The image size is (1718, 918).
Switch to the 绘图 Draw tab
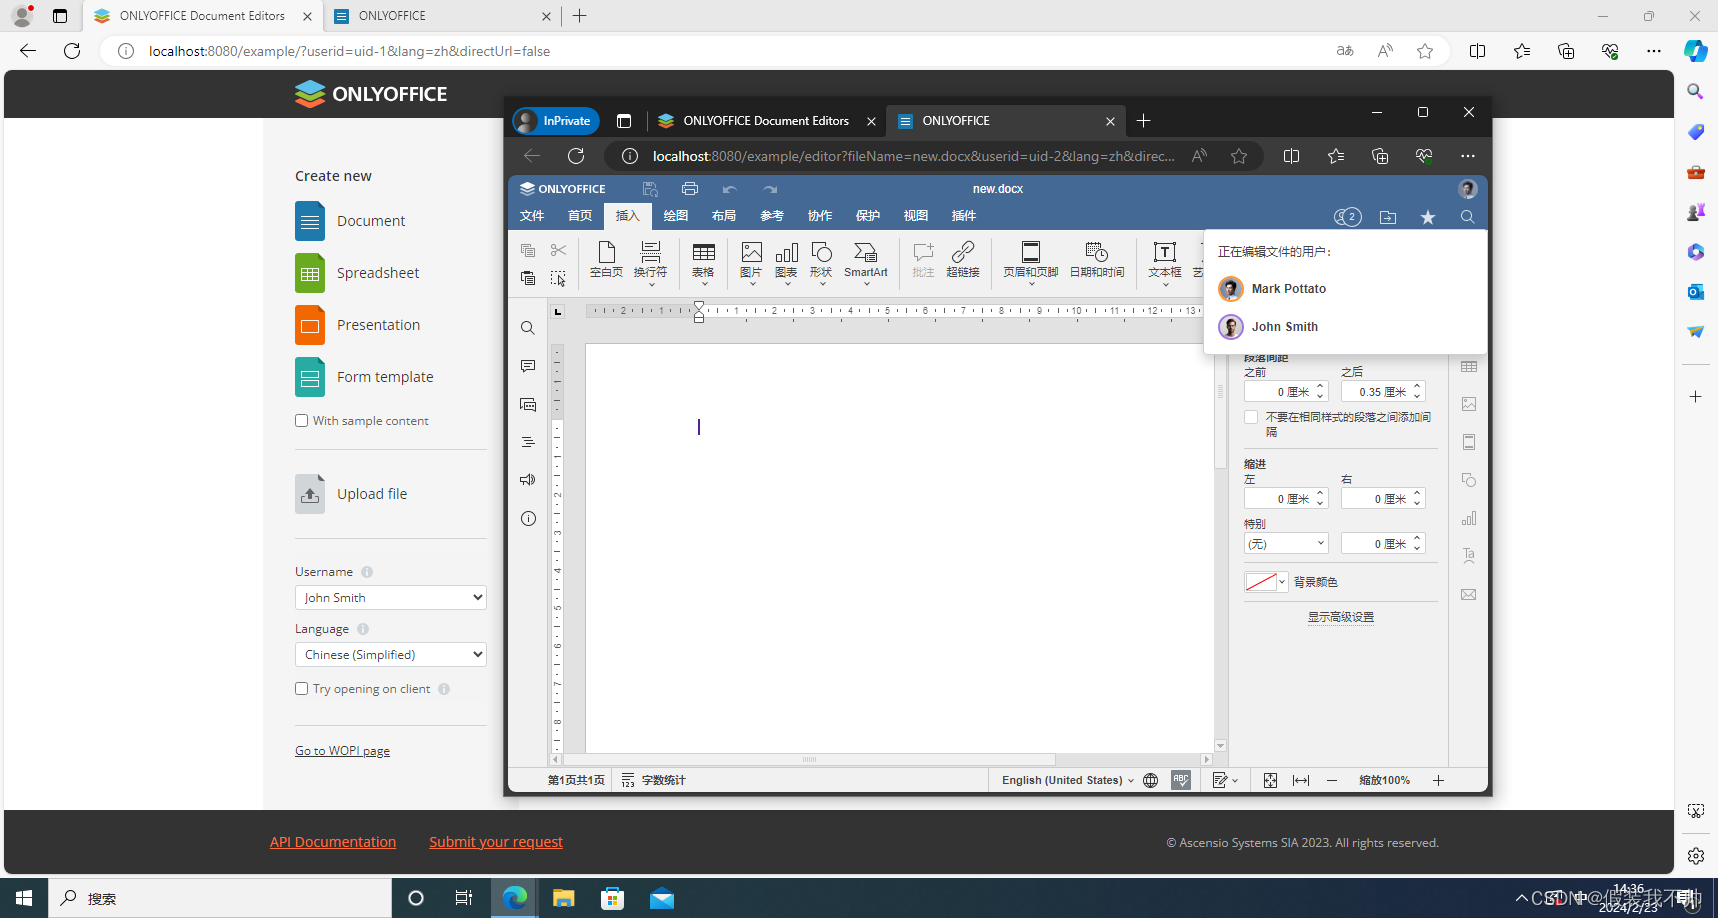pos(676,216)
